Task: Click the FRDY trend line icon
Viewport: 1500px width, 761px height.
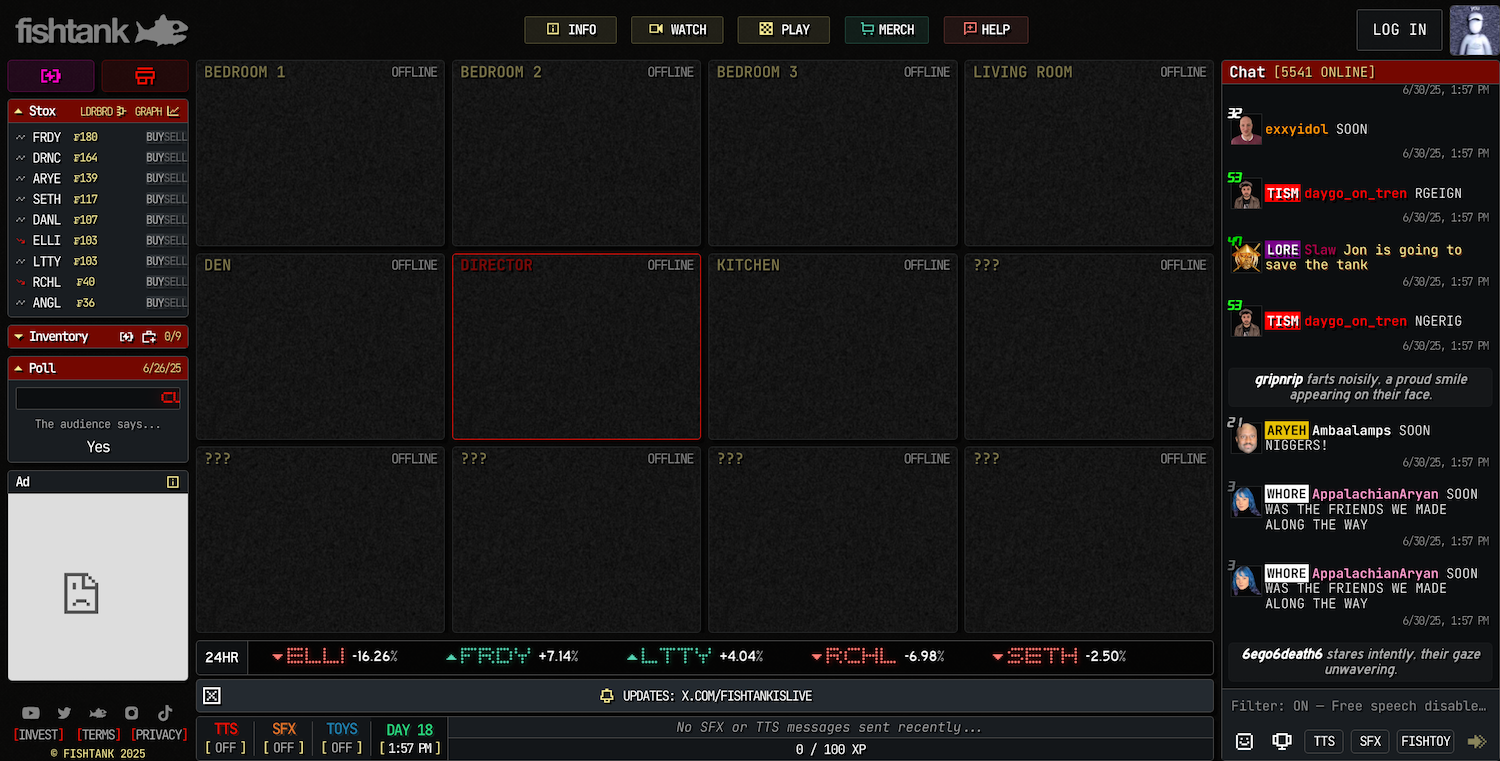Action: point(20,137)
